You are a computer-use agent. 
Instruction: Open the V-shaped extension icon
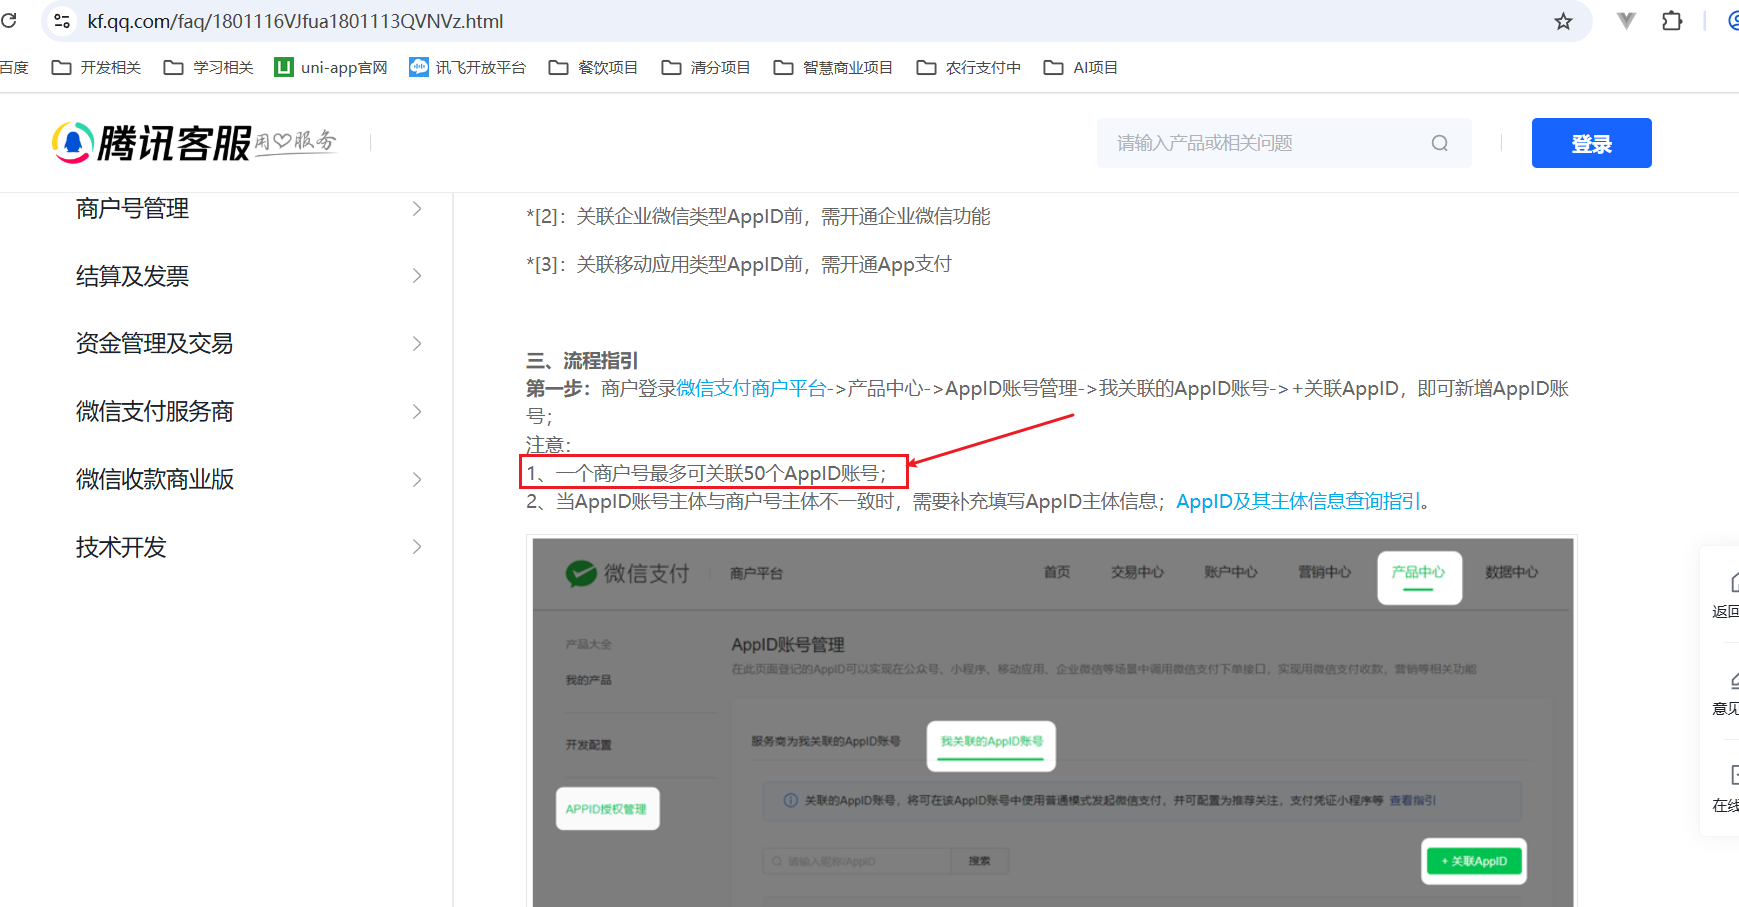1626,21
